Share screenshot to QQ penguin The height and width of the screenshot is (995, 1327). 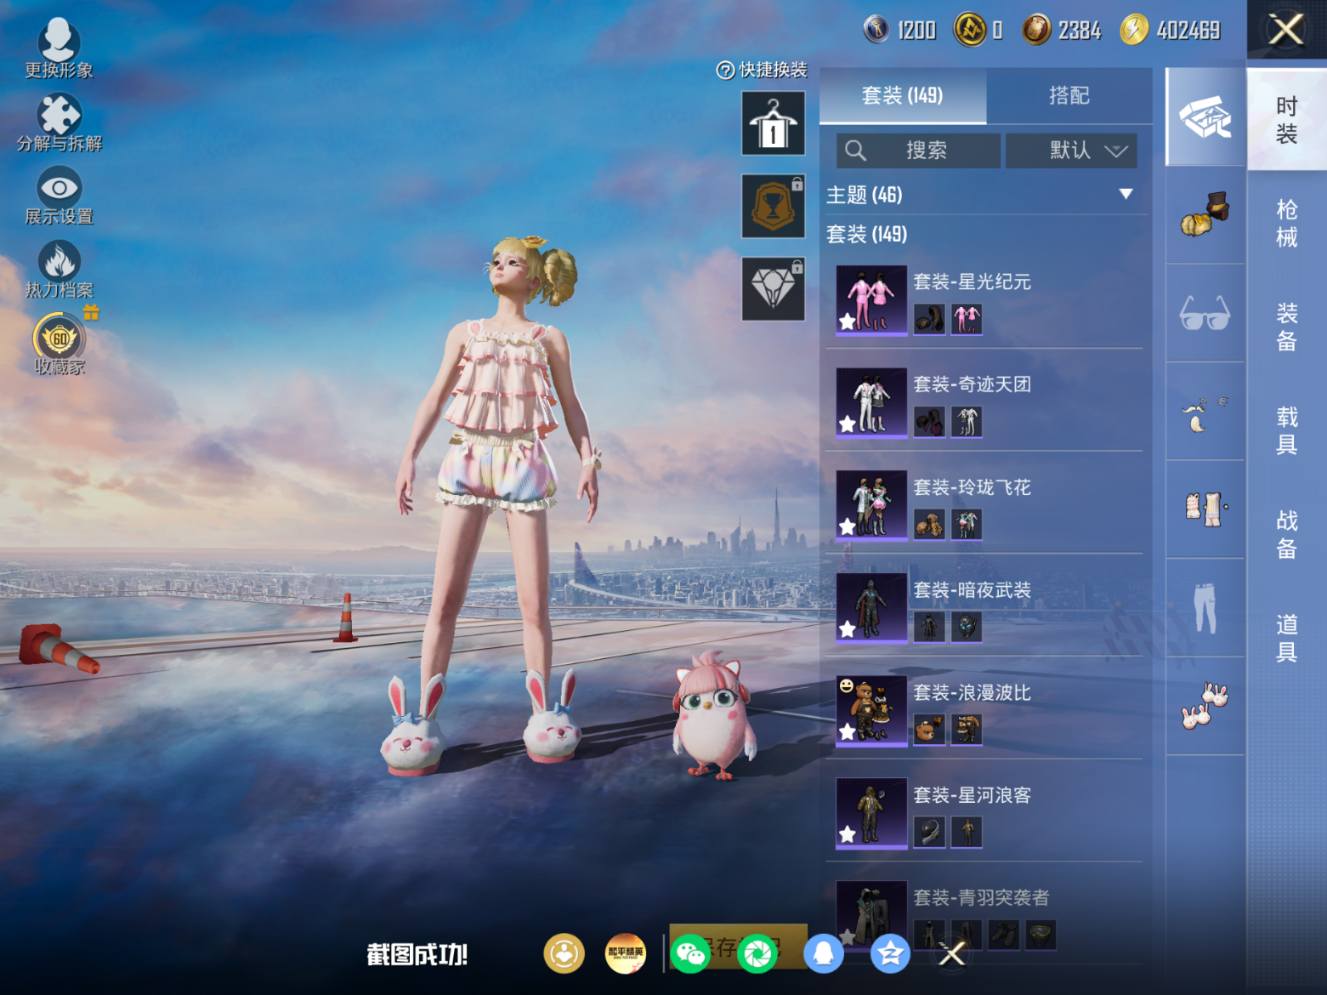coord(823,954)
